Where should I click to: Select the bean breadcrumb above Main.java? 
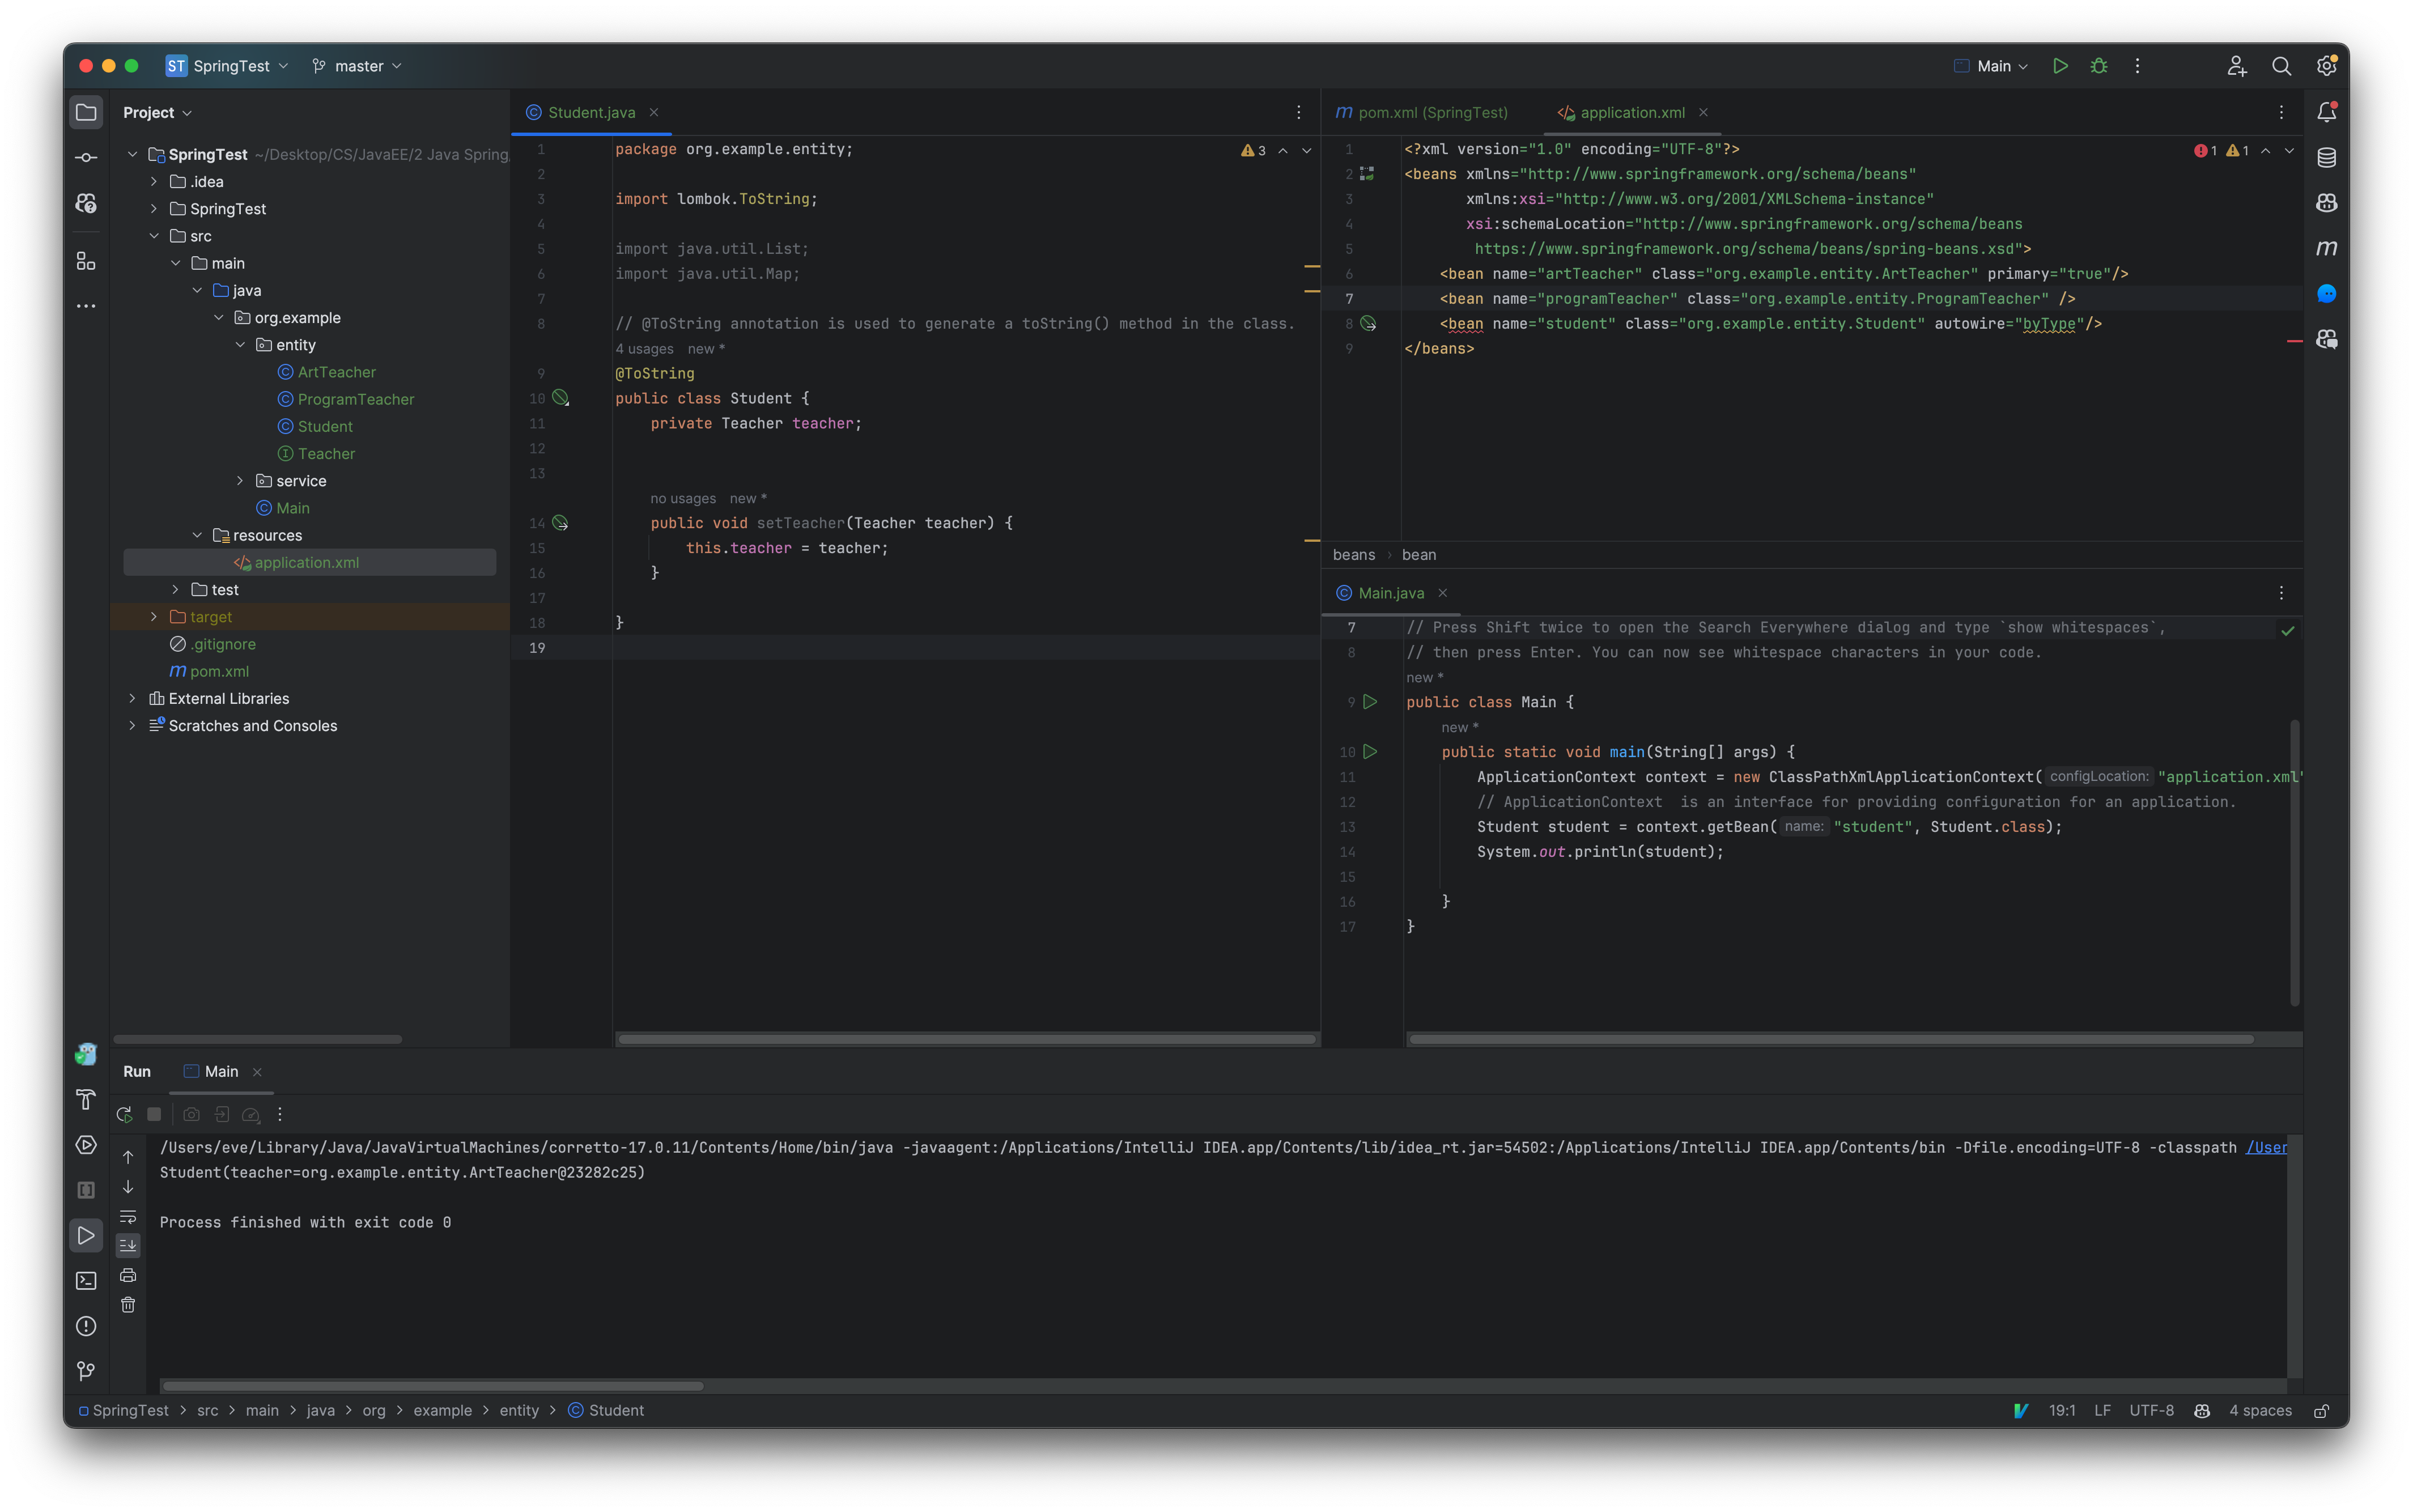[1418, 555]
